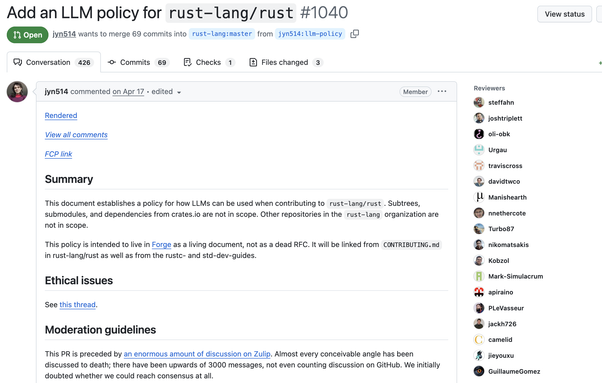Click the joshtriplett reviewer name
Screen dimensions: 602x383
pyautogui.click(x=505, y=118)
